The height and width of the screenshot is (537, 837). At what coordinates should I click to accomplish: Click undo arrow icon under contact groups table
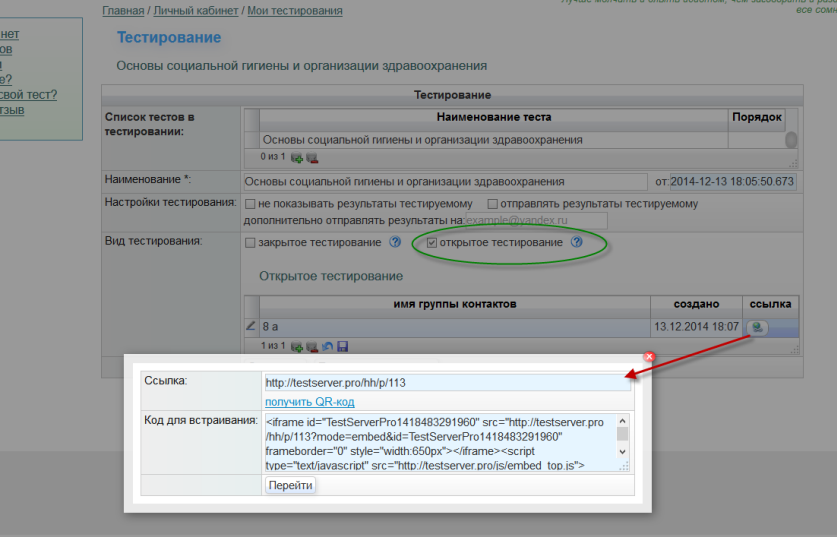328,347
